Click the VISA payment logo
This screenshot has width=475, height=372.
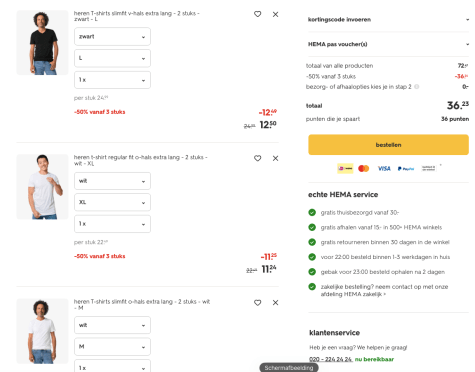384,169
